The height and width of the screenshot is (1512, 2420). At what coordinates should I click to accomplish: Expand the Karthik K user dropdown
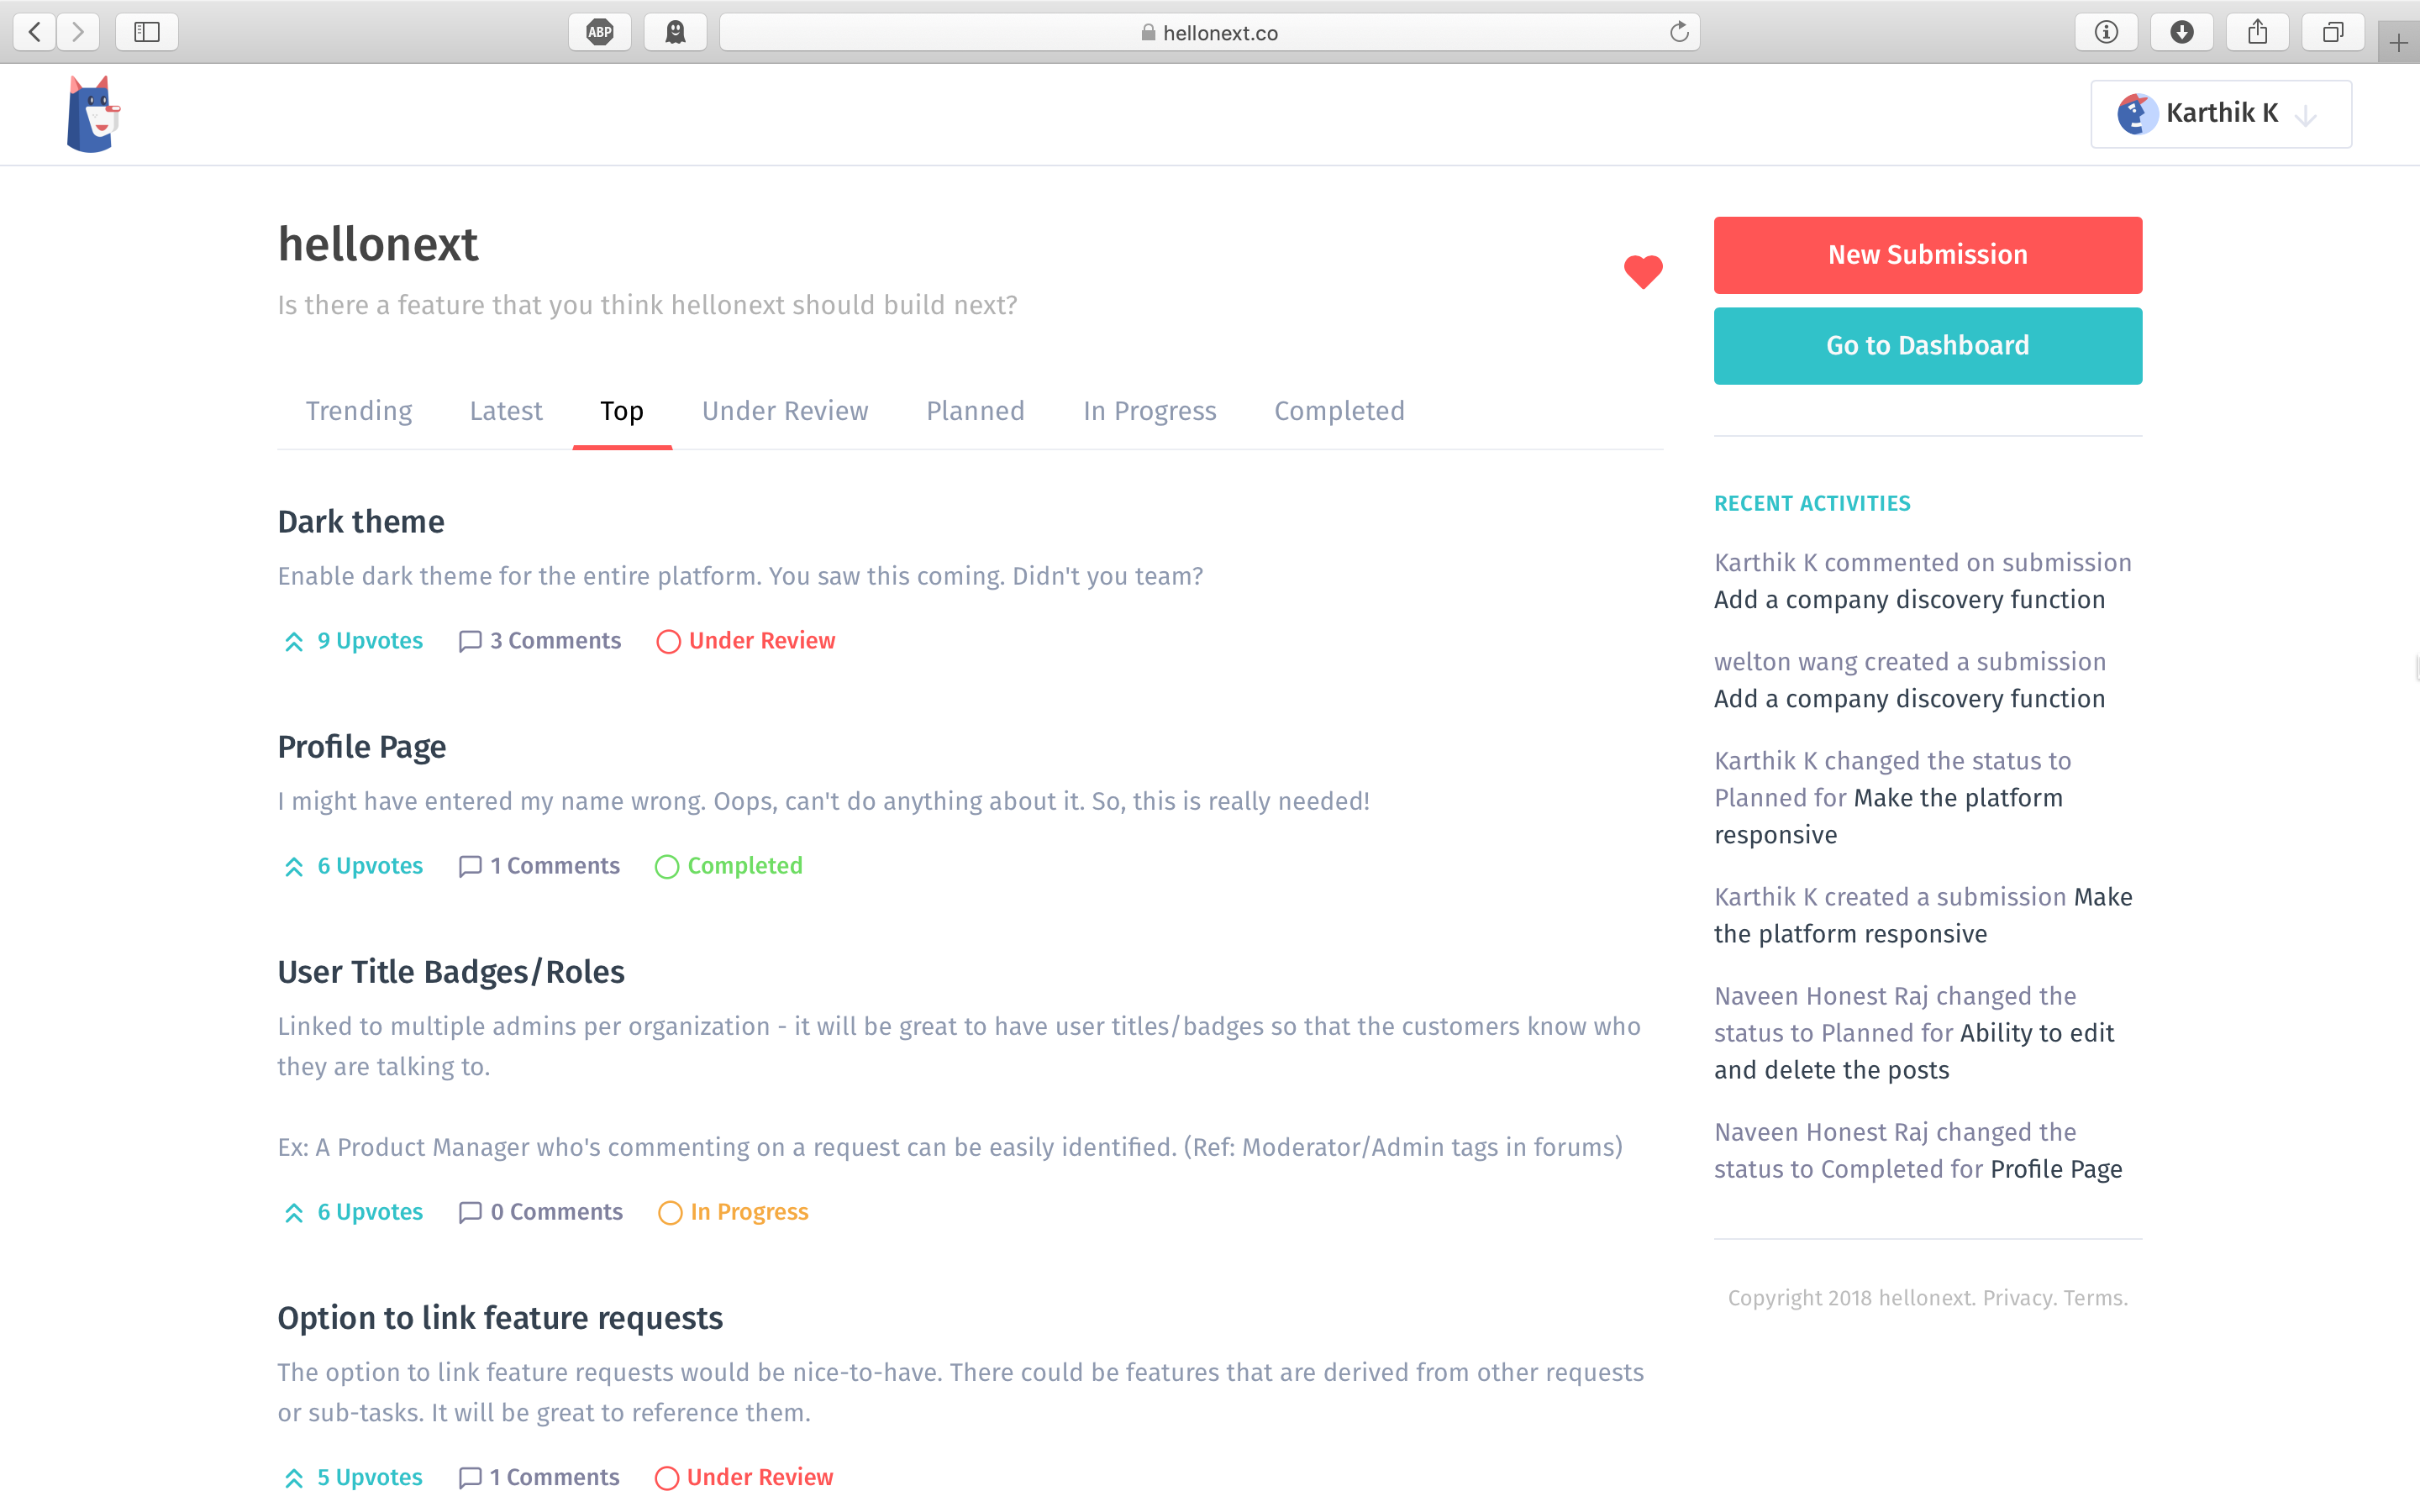coord(2220,114)
